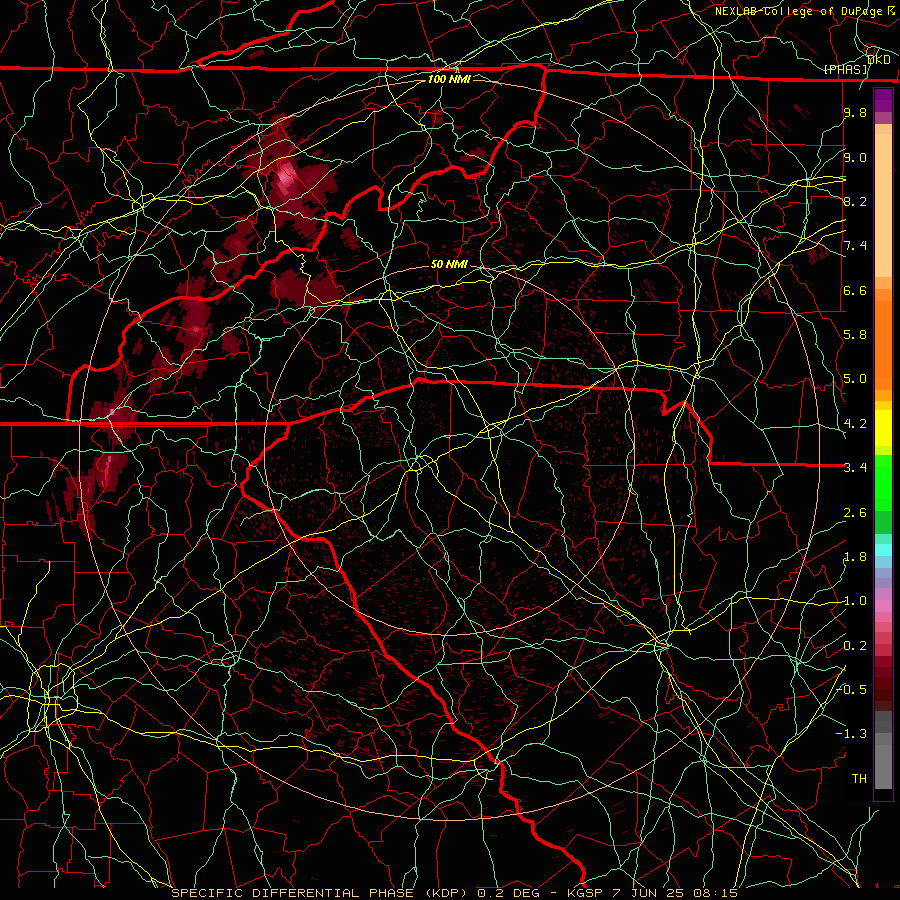The width and height of the screenshot is (900, 900).
Task: Click the "TH" threshold label on the scale
Action: tap(859, 779)
